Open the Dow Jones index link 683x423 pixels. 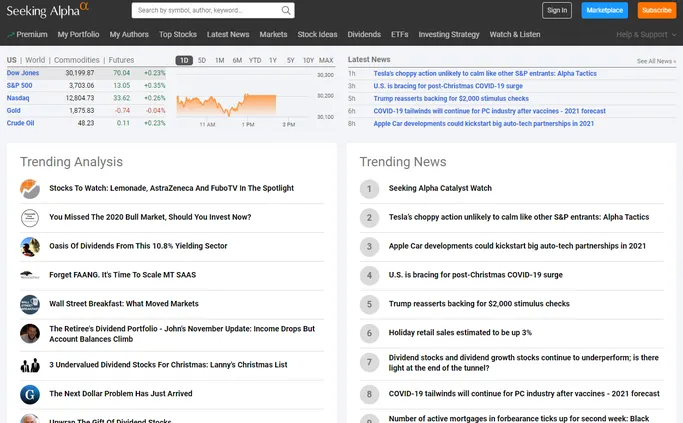(x=23, y=73)
